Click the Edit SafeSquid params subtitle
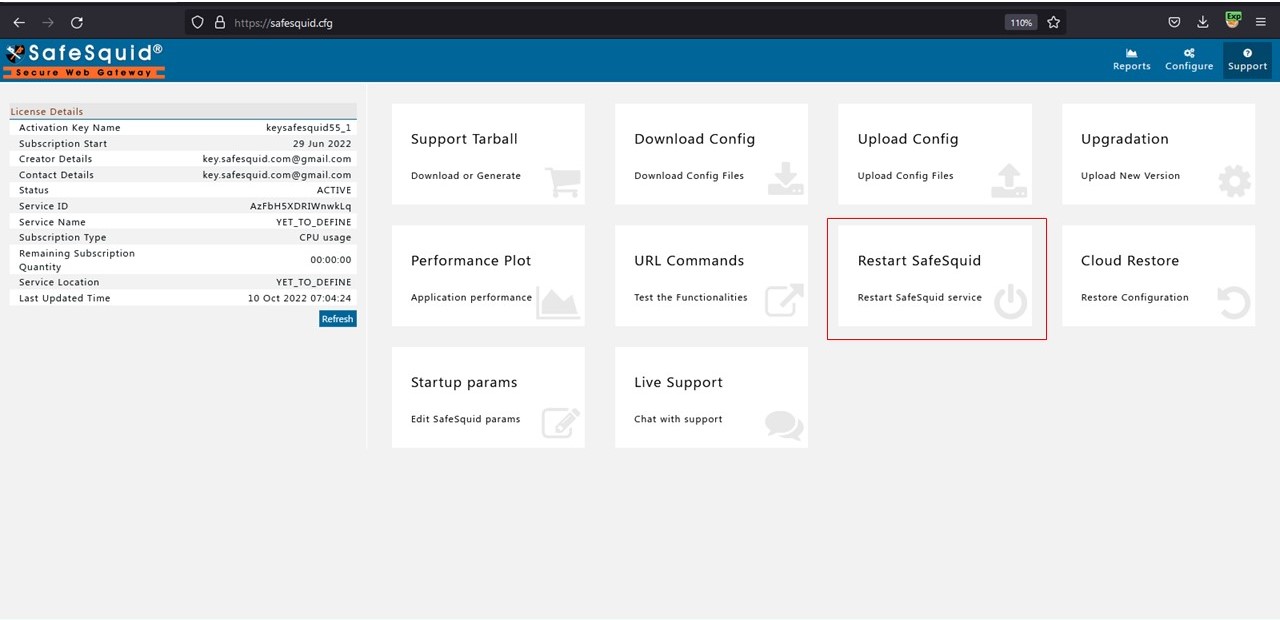The image size is (1280, 620). tap(466, 419)
